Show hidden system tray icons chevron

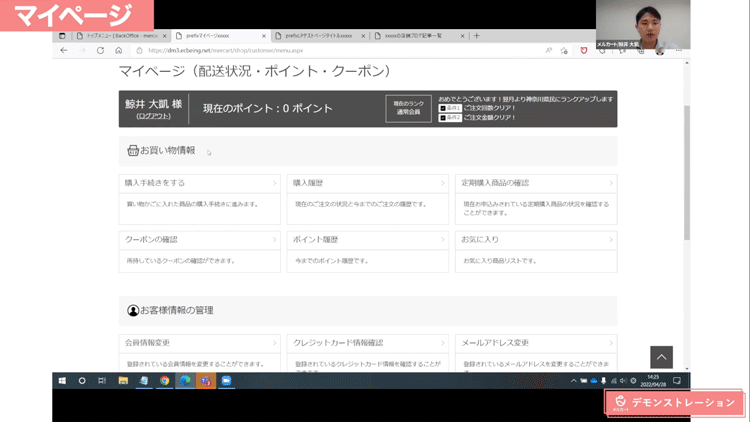(x=574, y=381)
